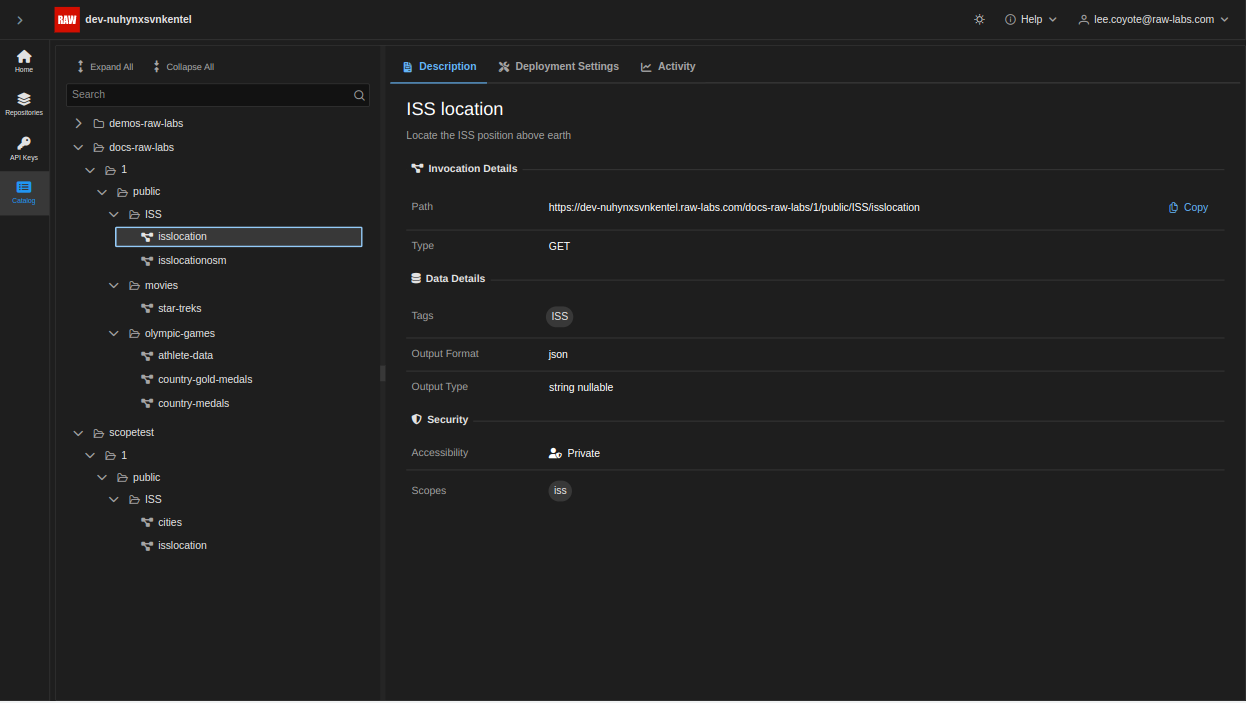
Task: Expand the demos-raw-labs folder chevron
Action: [78, 123]
